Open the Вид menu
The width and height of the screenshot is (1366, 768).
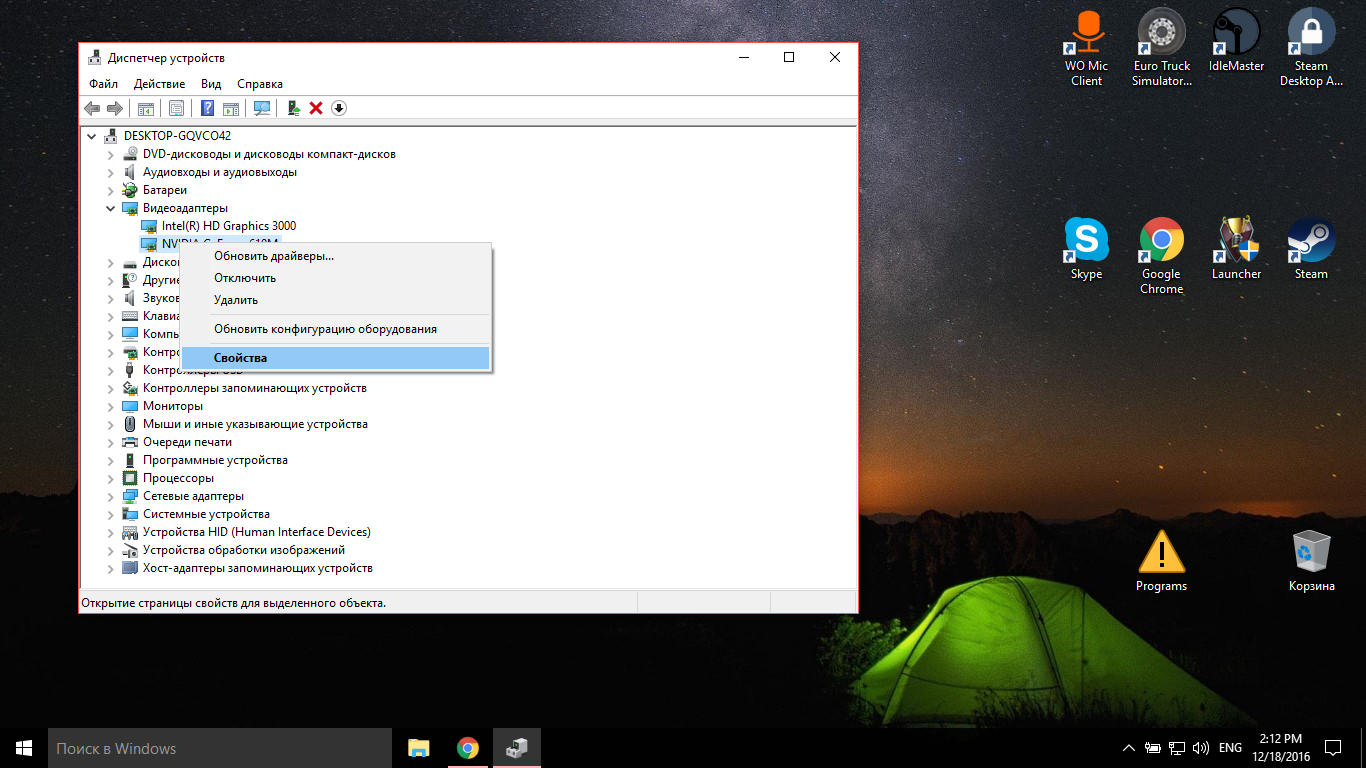[x=211, y=84]
